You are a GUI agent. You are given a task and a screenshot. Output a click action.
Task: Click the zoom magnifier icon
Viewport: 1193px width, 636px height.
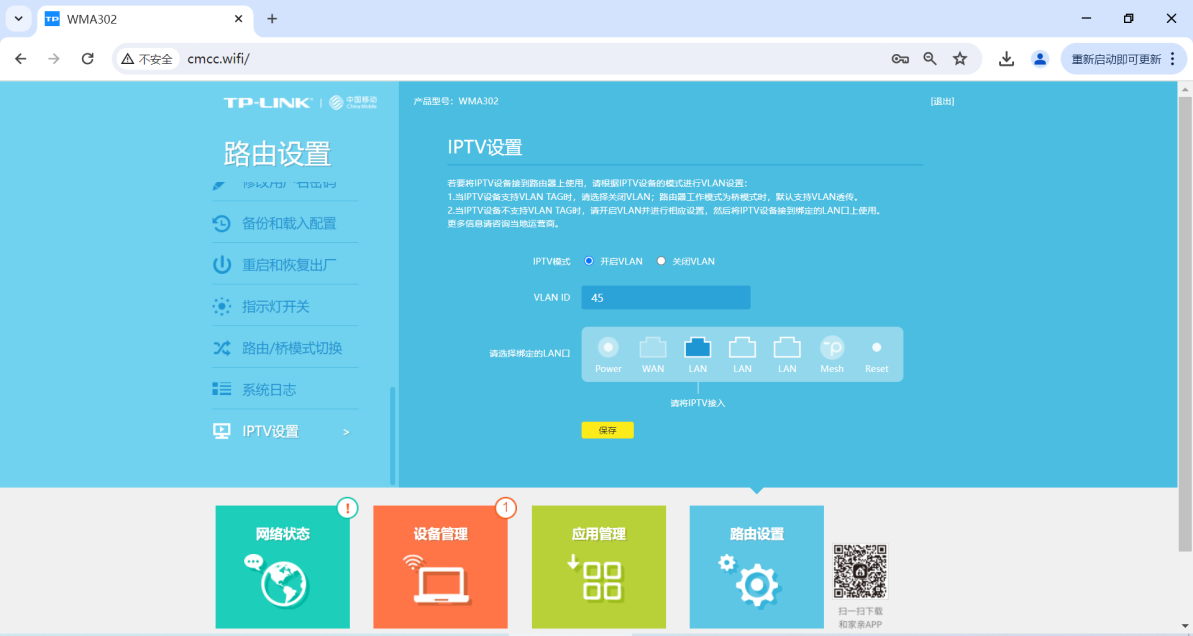pos(930,59)
